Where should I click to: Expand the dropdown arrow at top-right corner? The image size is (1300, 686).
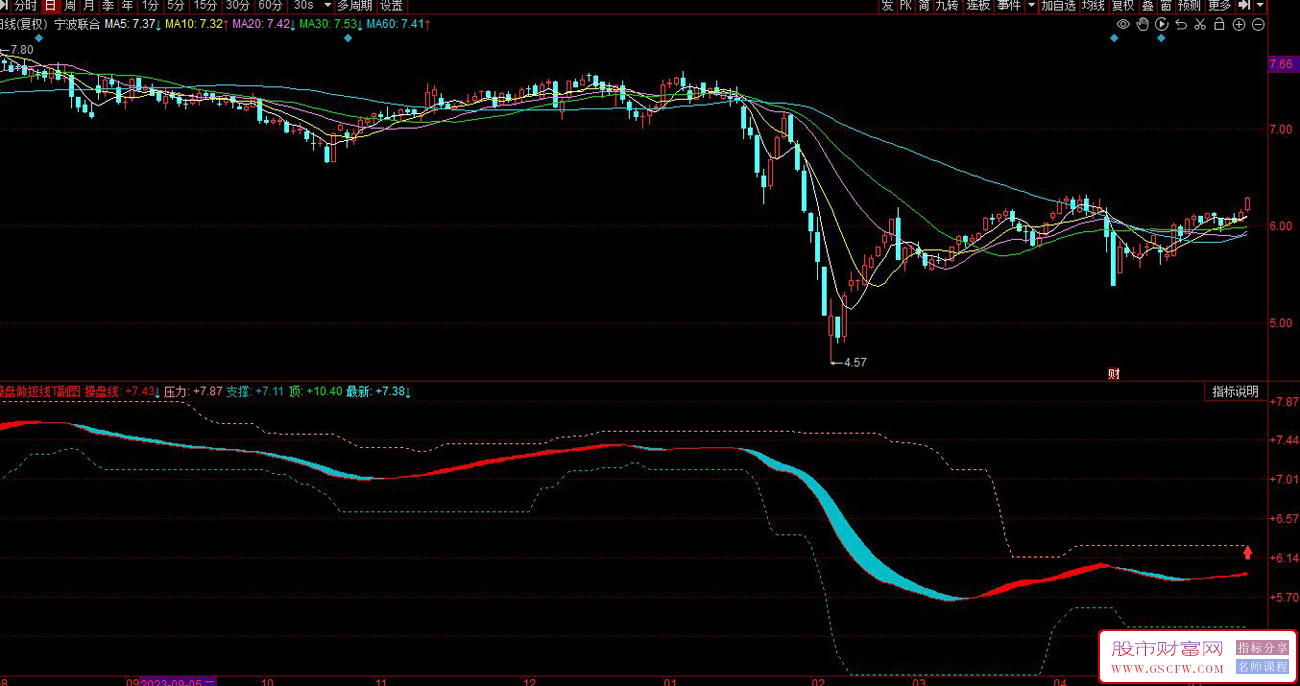pyautogui.click(x=1260, y=5)
